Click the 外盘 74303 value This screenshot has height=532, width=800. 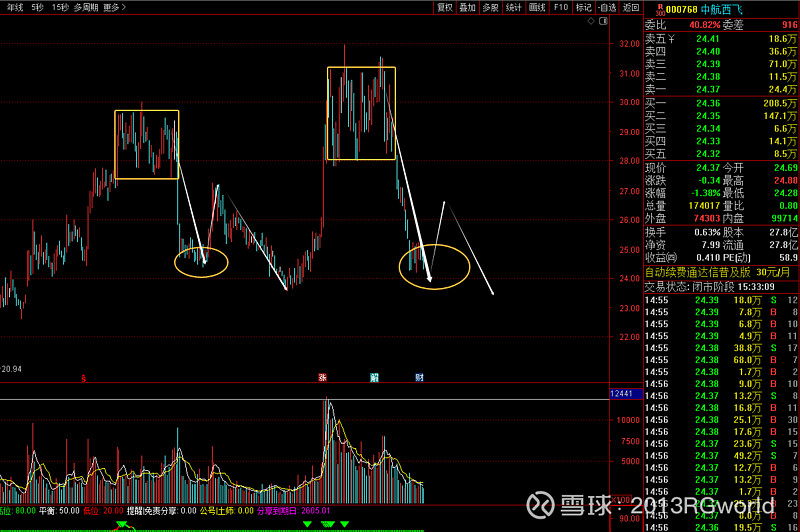pyautogui.click(x=707, y=219)
